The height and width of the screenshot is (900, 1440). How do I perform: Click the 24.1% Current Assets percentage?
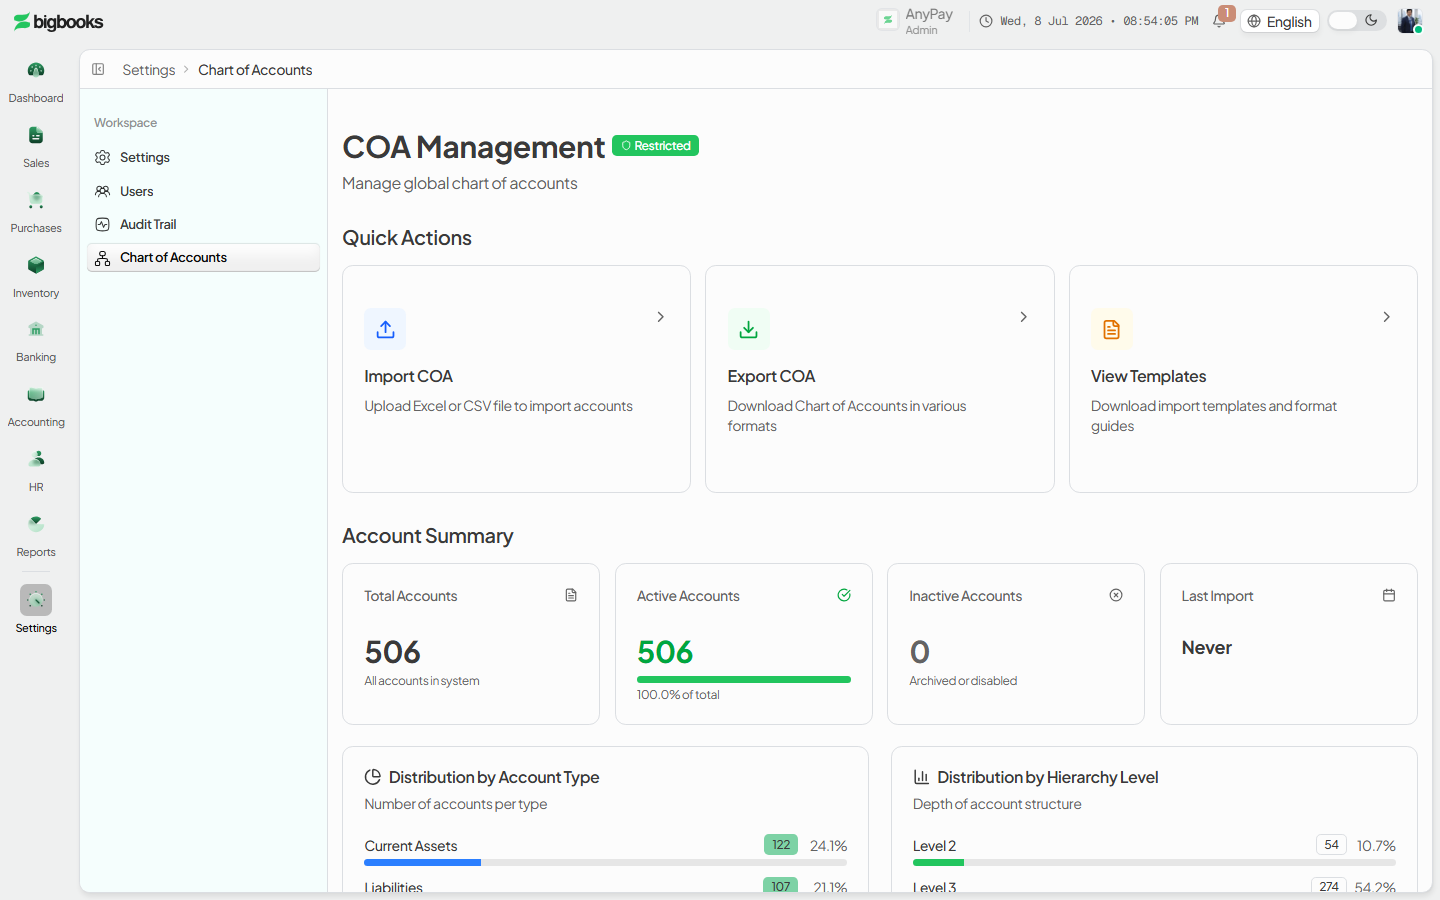point(828,846)
